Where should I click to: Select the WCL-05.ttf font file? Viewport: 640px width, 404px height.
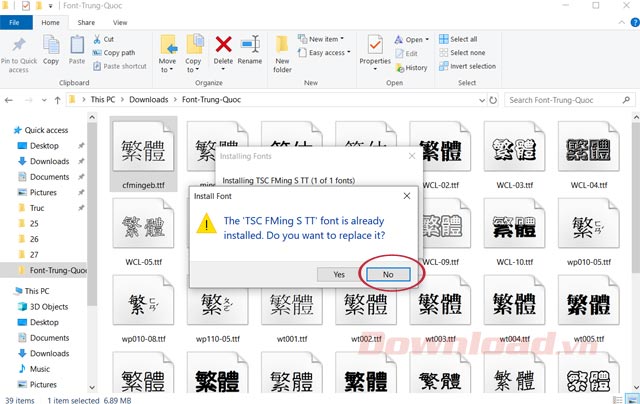pos(143,231)
